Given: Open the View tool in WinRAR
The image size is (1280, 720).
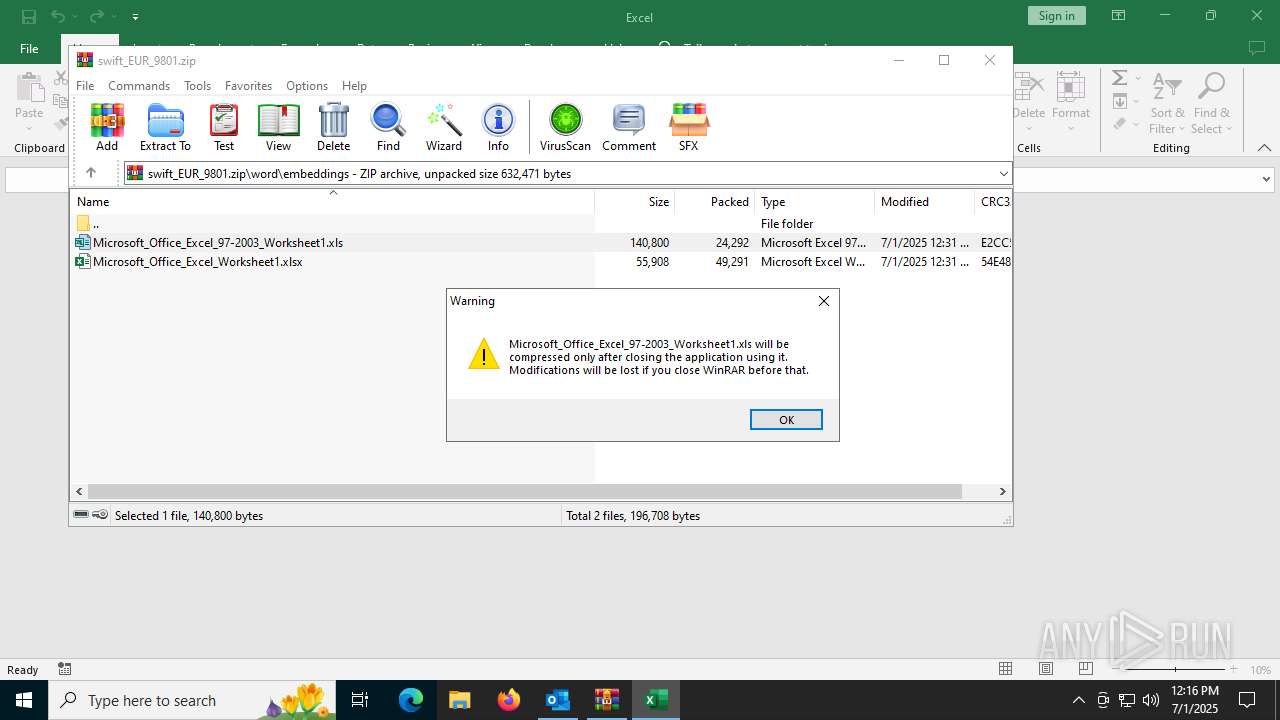Looking at the screenshot, I should tap(278, 127).
